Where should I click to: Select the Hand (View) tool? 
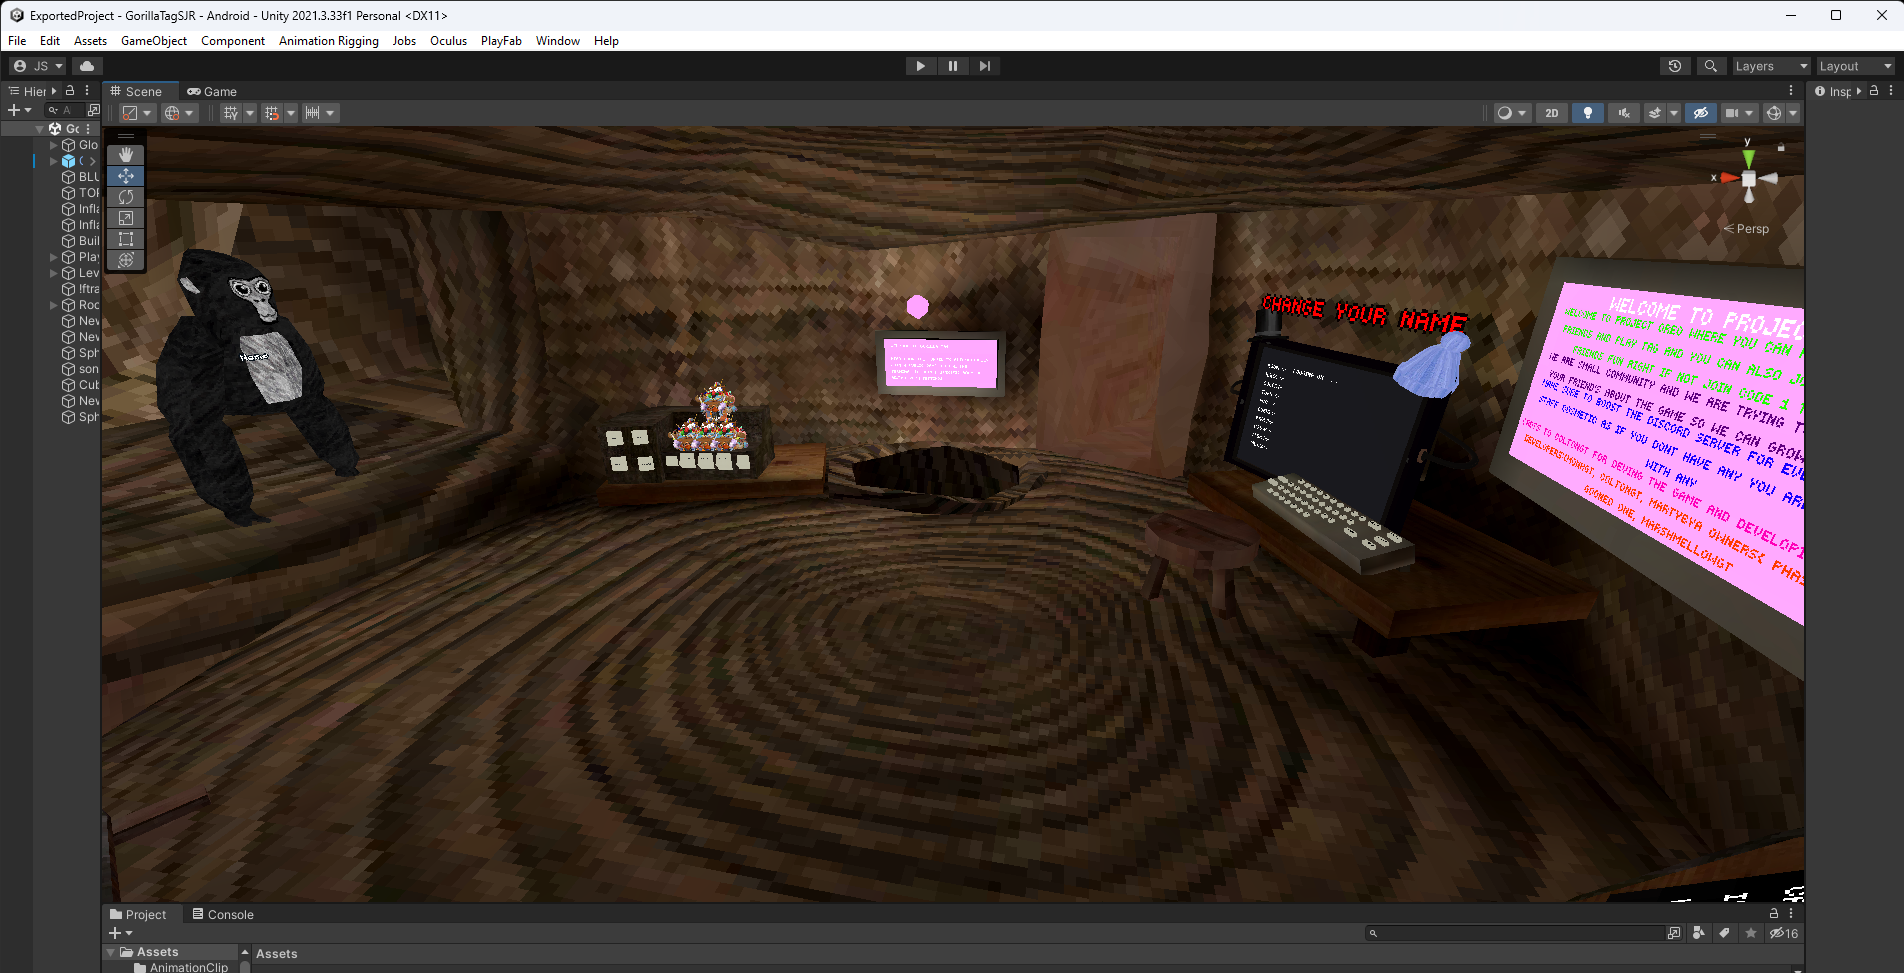126,155
